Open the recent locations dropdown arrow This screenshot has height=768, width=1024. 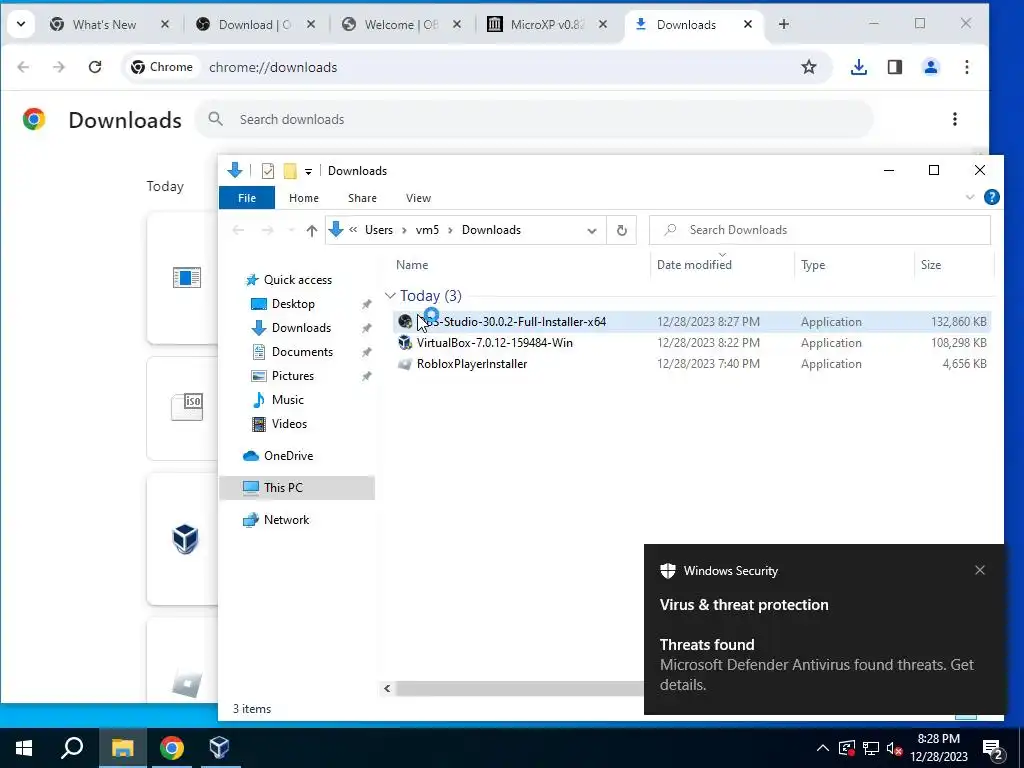point(291,230)
